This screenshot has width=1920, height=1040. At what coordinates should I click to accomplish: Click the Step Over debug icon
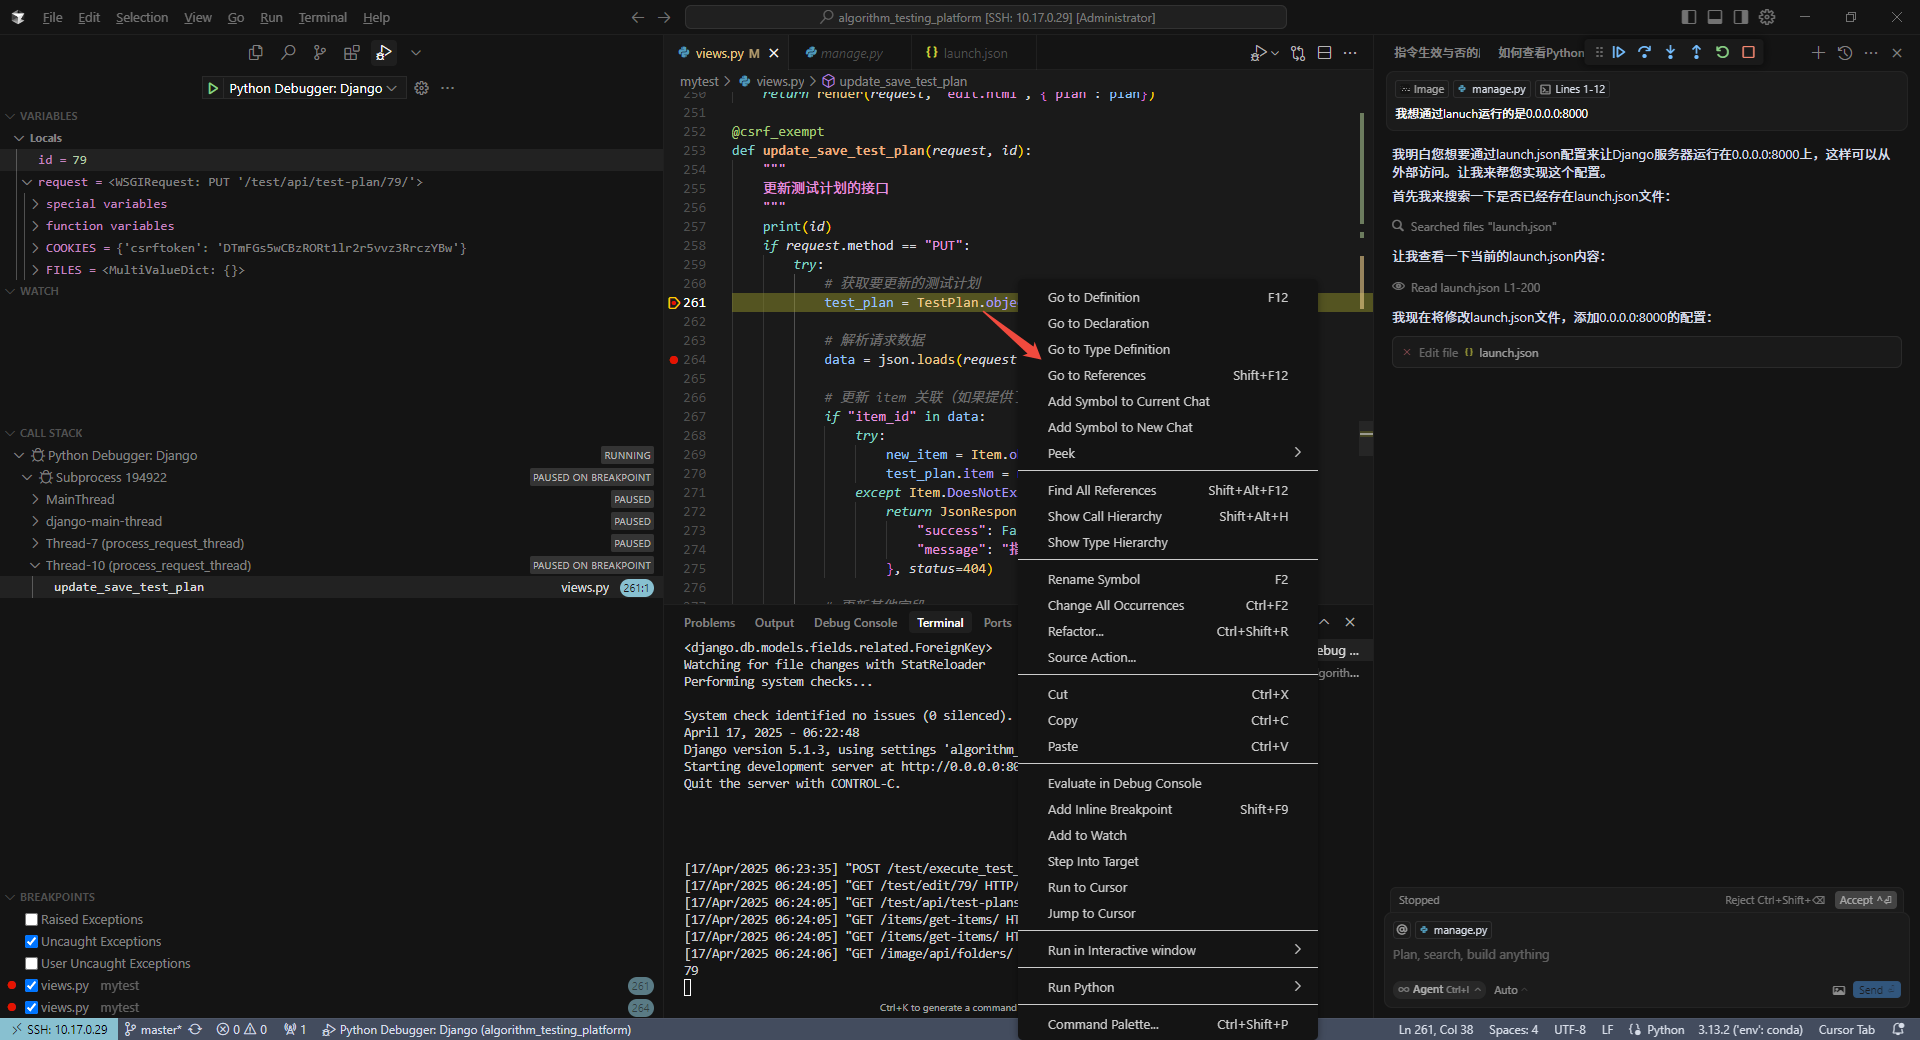point(1645,52)
